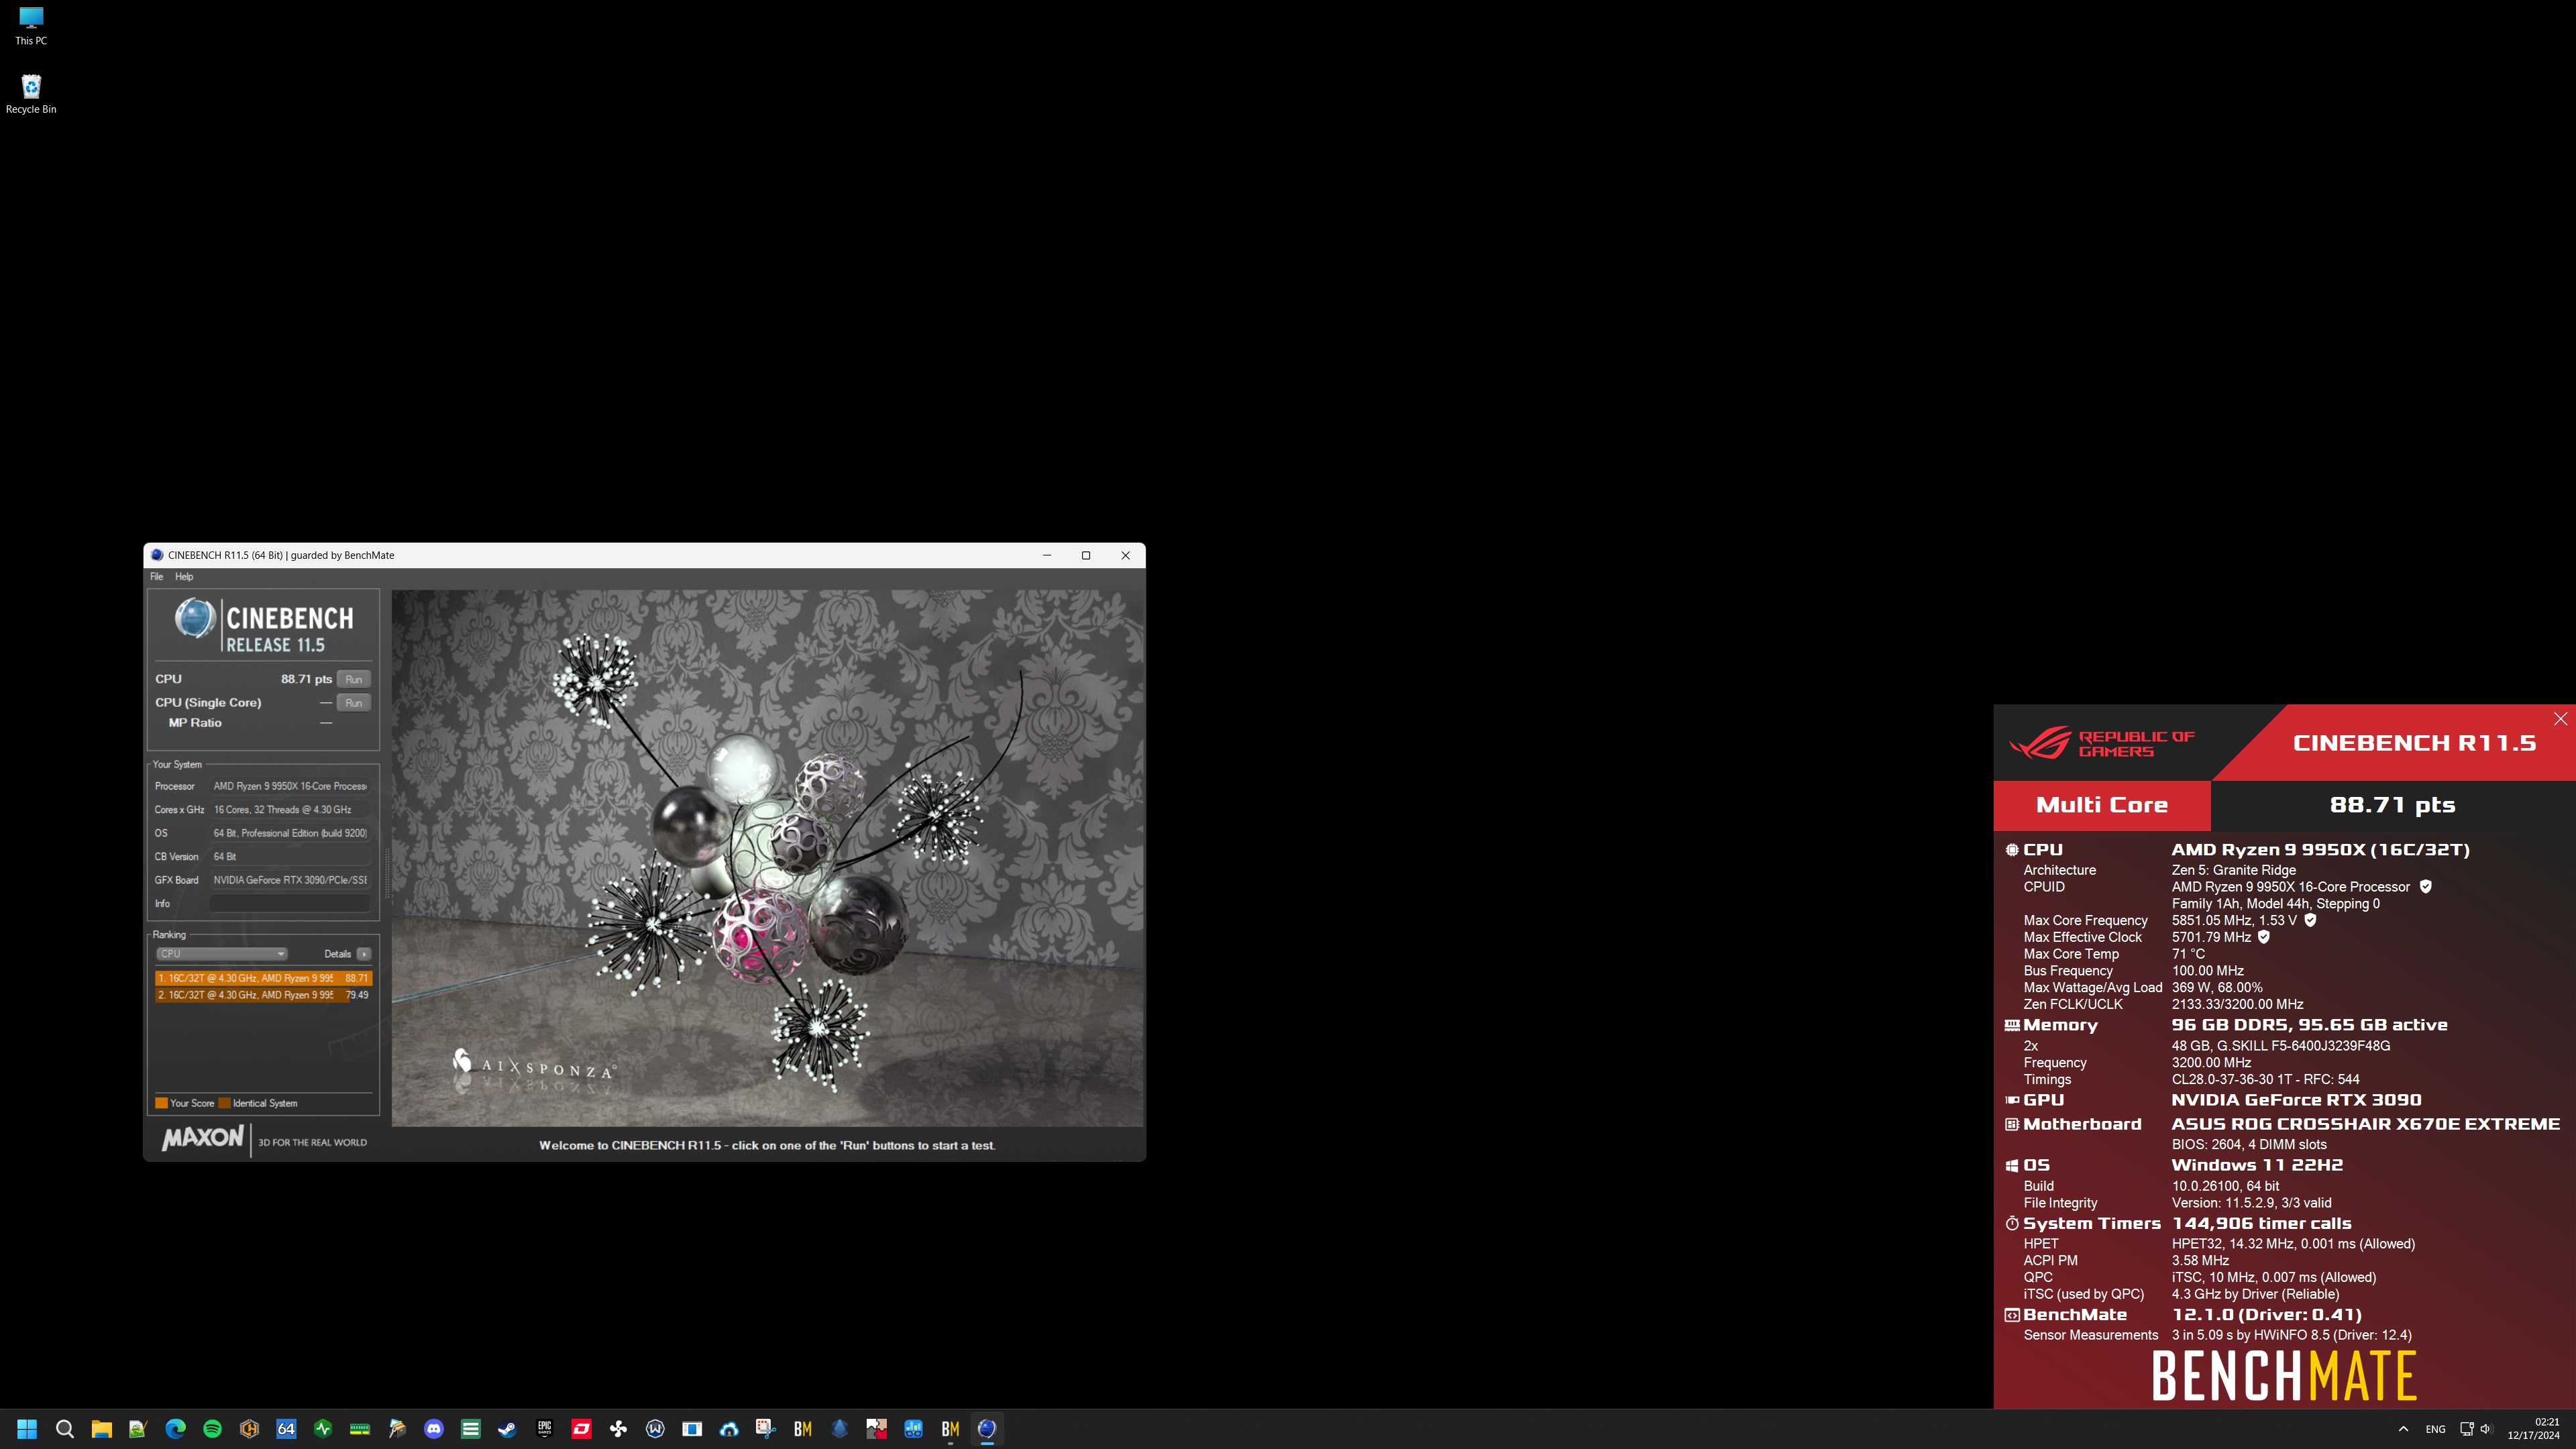The width and height of the screenshot is (2576, 1449).
Task: Click the CPUID verified shield icon
Action: click(x=2425, y=887)
